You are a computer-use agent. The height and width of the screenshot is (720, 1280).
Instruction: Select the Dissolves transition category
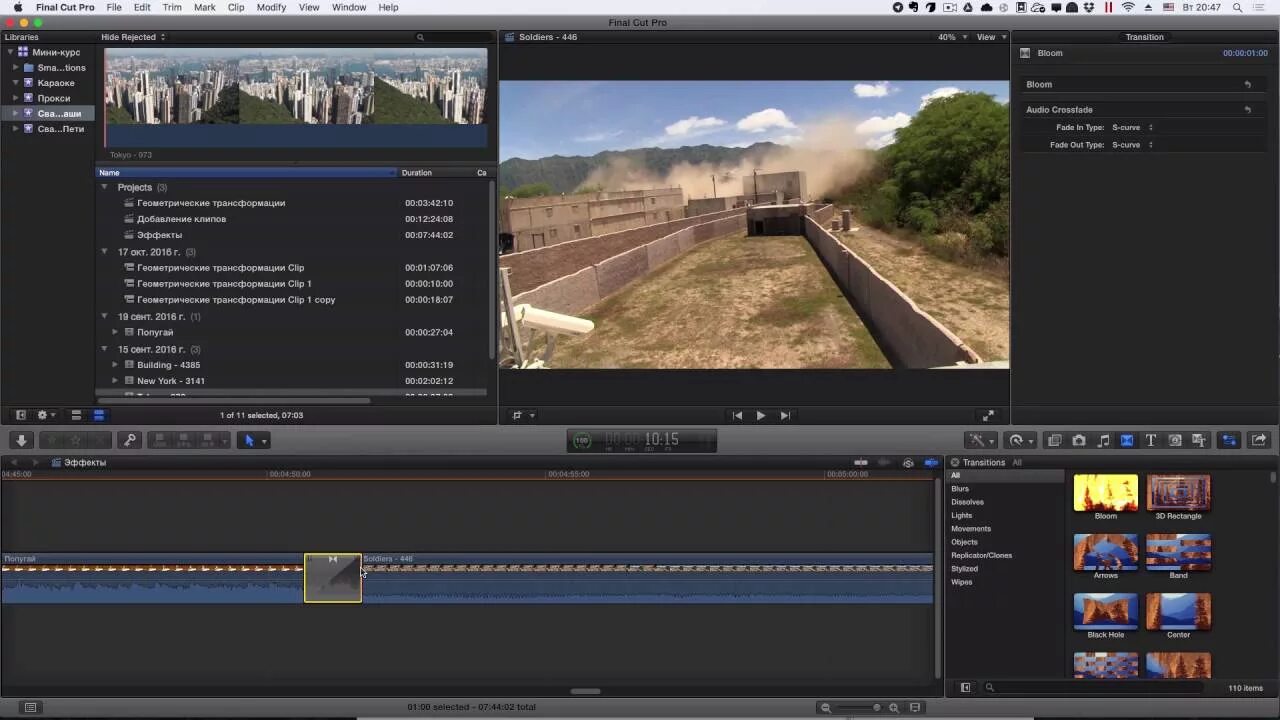pos(967,502)
